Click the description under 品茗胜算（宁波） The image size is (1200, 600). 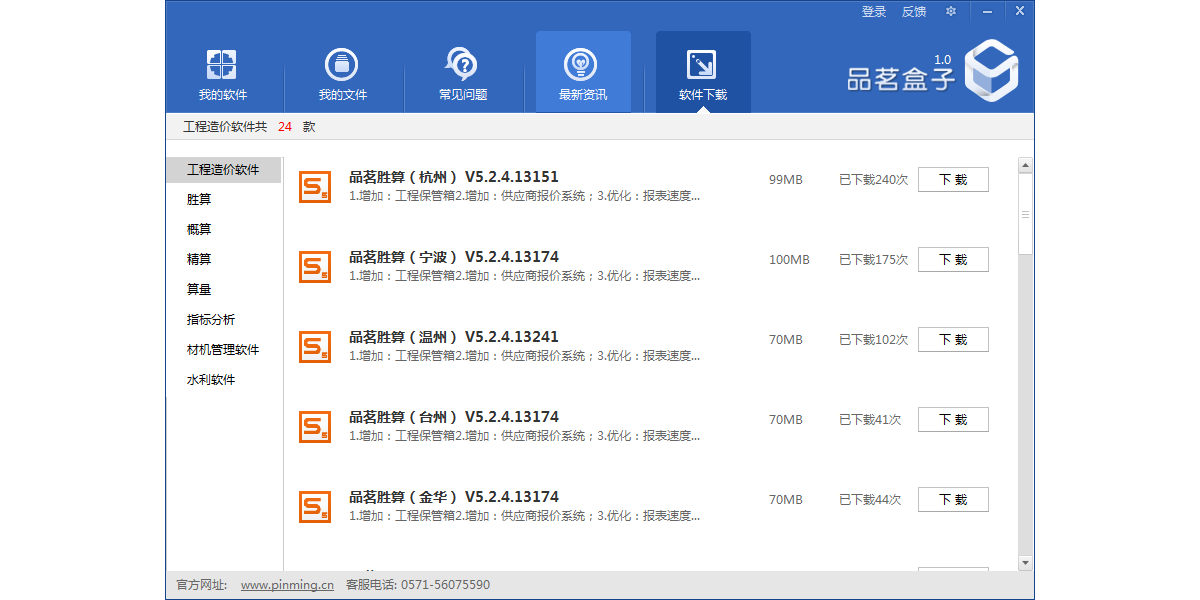(x=525, y=276)
